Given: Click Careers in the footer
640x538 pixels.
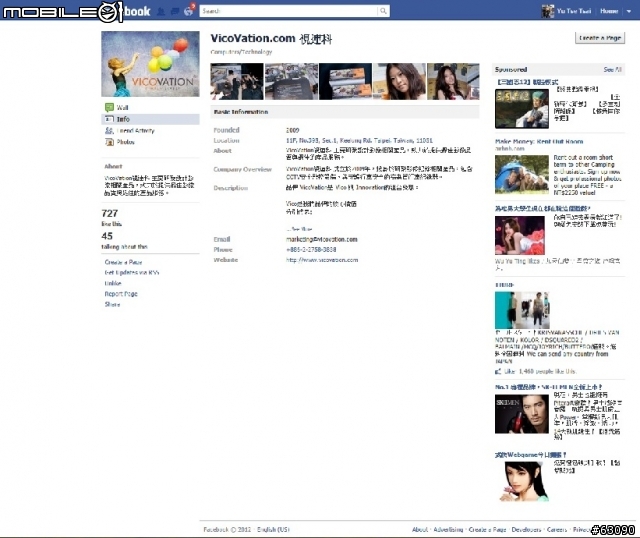Looking at the screenshot, I should click(557, 530).
